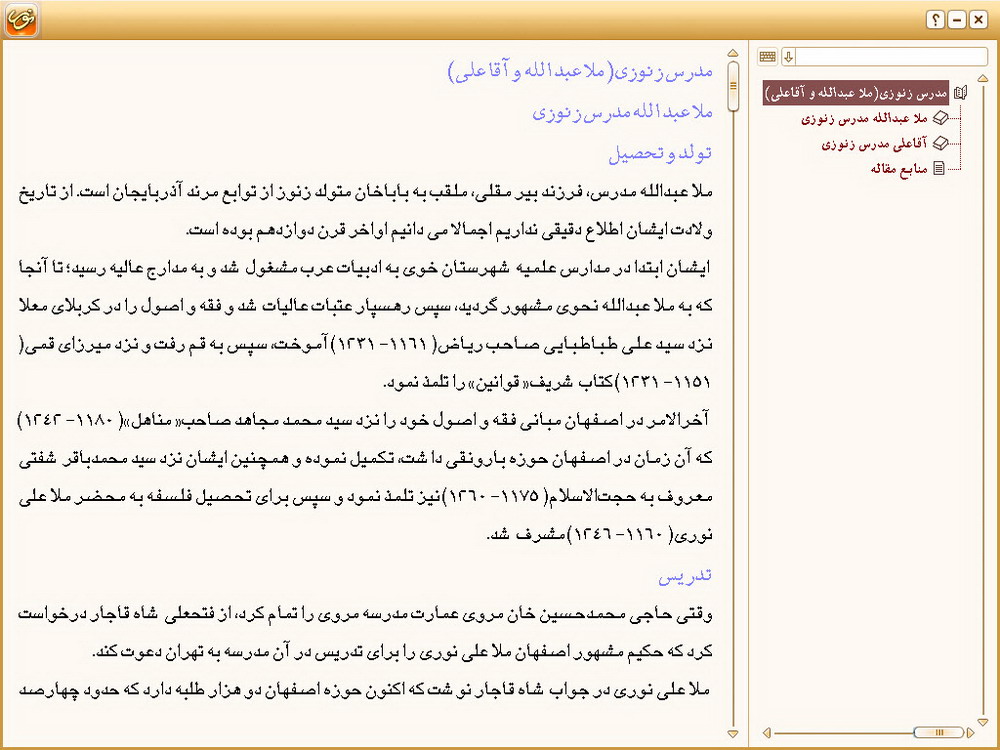Screen dimensions: 1000x750
Task: Click book icon beside ملا عبدالله مدرس زنوزی
Action: (x=939, y=118)
